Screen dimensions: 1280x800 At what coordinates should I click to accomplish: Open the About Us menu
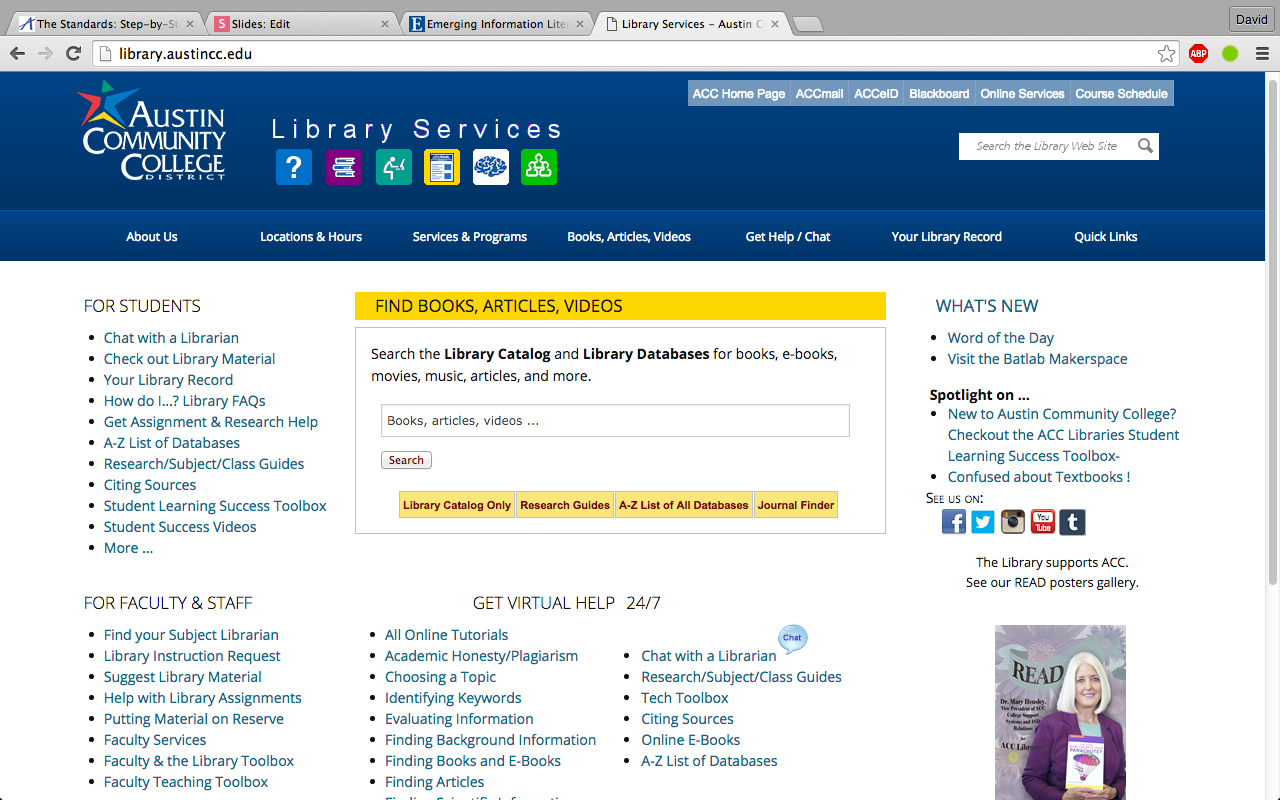[152, 237]
